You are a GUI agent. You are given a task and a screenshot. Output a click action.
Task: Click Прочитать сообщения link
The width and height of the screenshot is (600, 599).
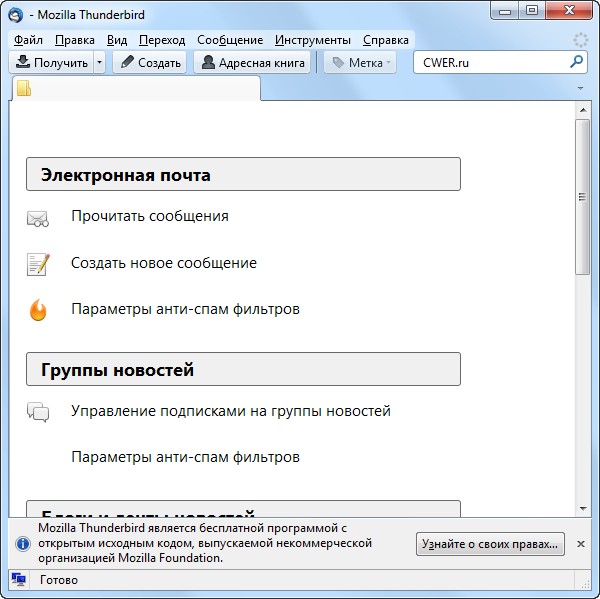[x=150, y=216]
